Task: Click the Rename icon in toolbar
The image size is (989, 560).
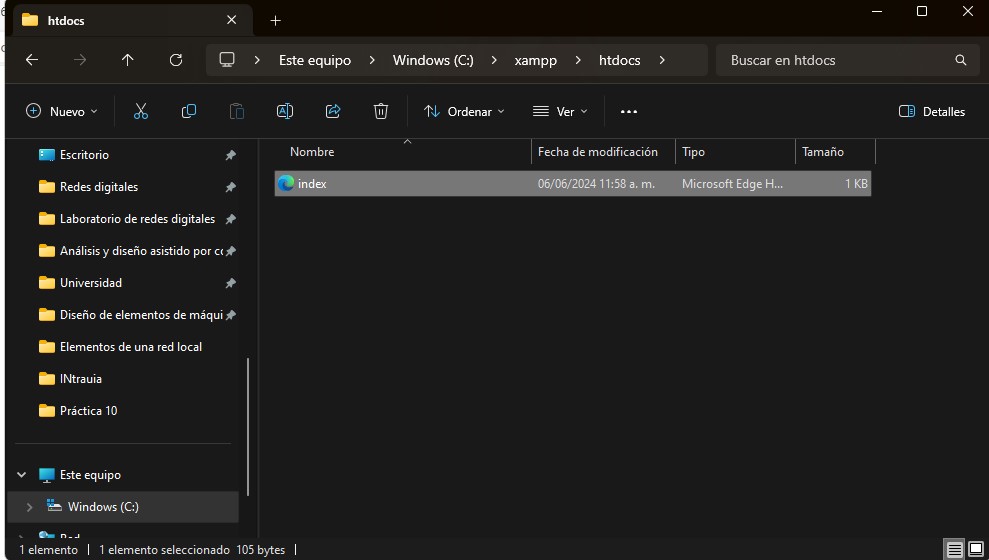Action: (285, 112)
